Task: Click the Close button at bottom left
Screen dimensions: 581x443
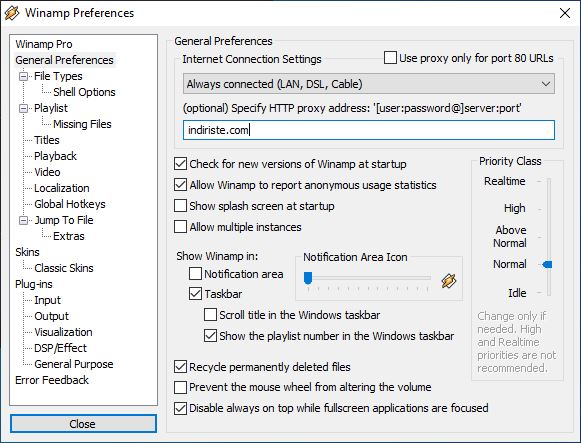Action: pos(83,423)
